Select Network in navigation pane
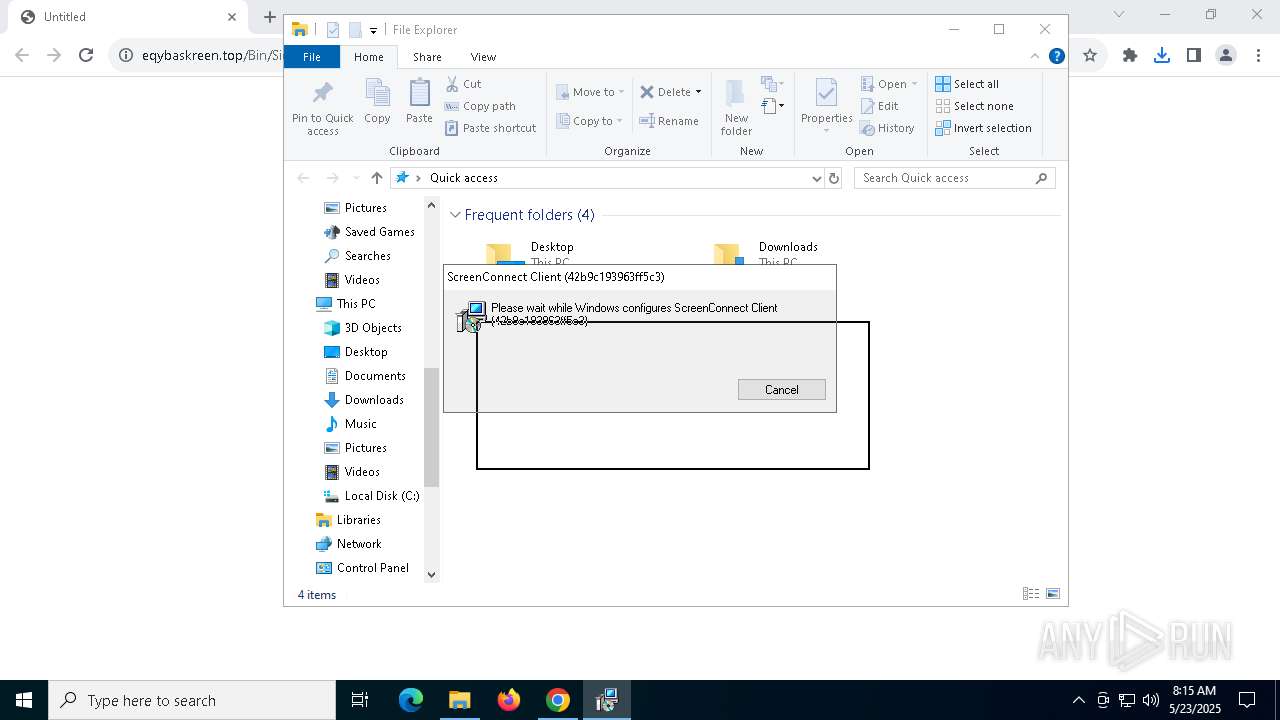 pos(348,544)
